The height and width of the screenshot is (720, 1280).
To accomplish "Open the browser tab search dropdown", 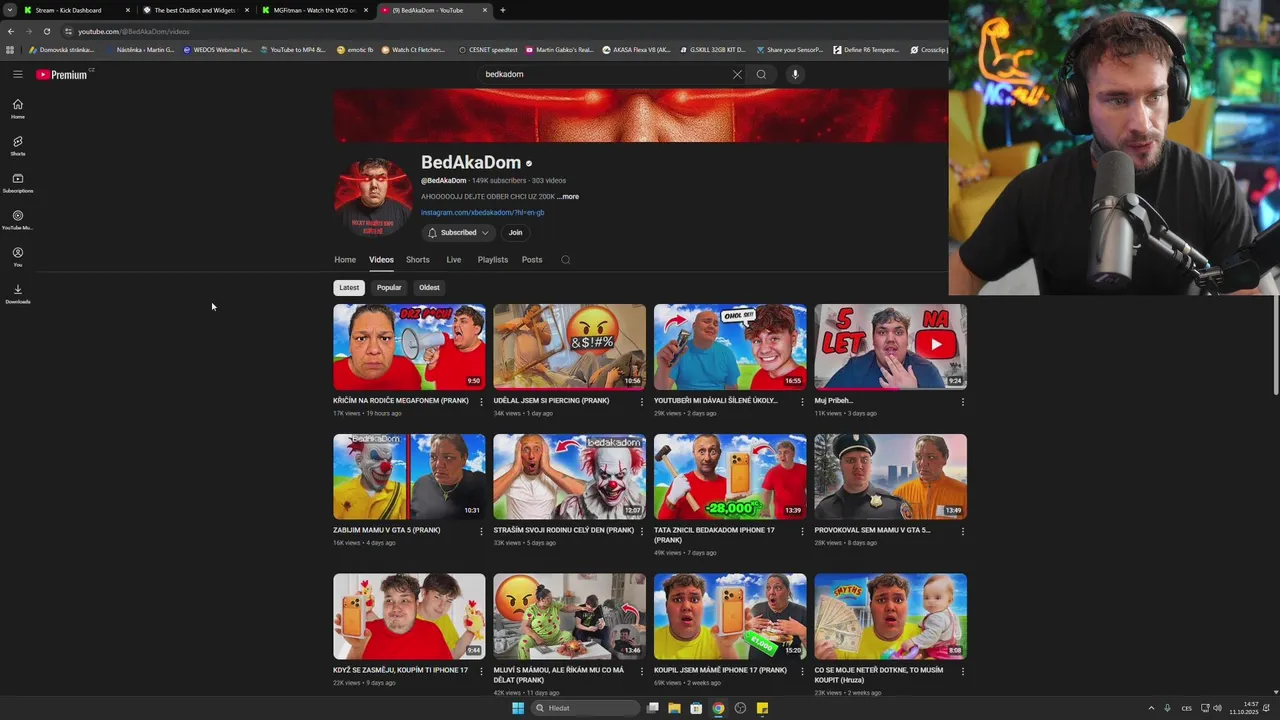I will pos(9,10).
